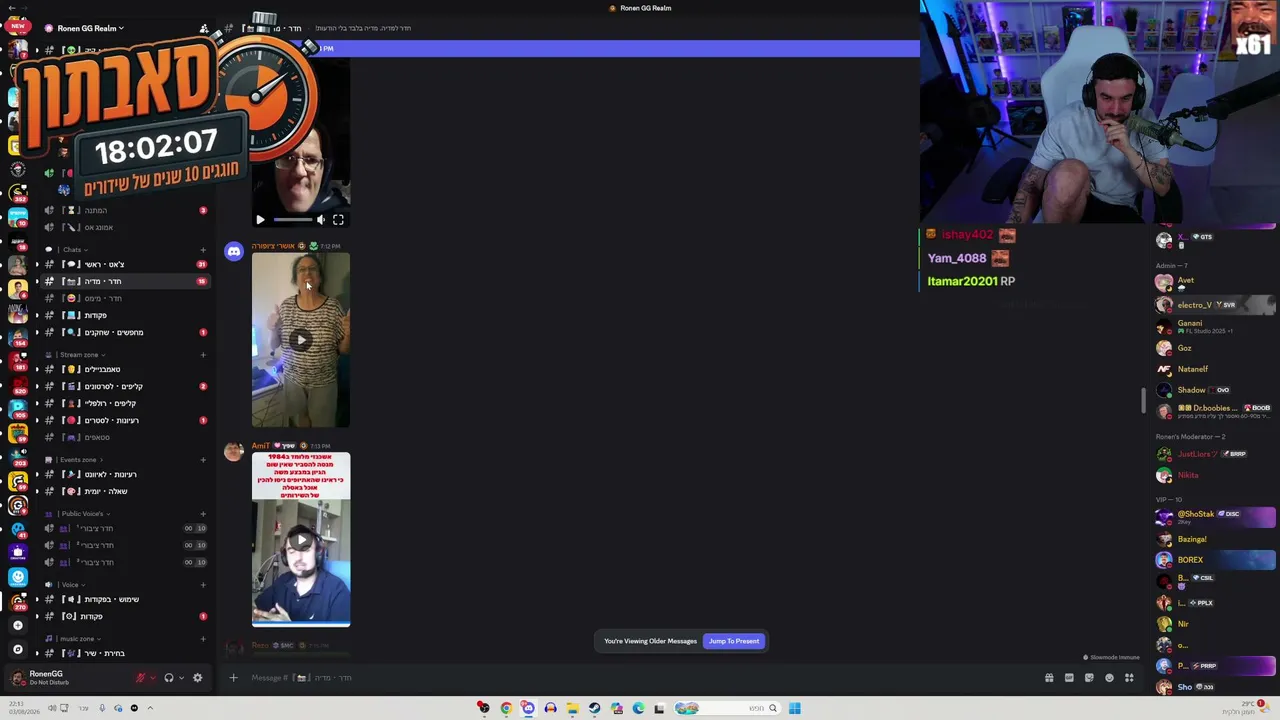This screenshot has width=1280, height=720.
Task: Open the apps launcher icon in message bar
Action: tap(1129, 678)
